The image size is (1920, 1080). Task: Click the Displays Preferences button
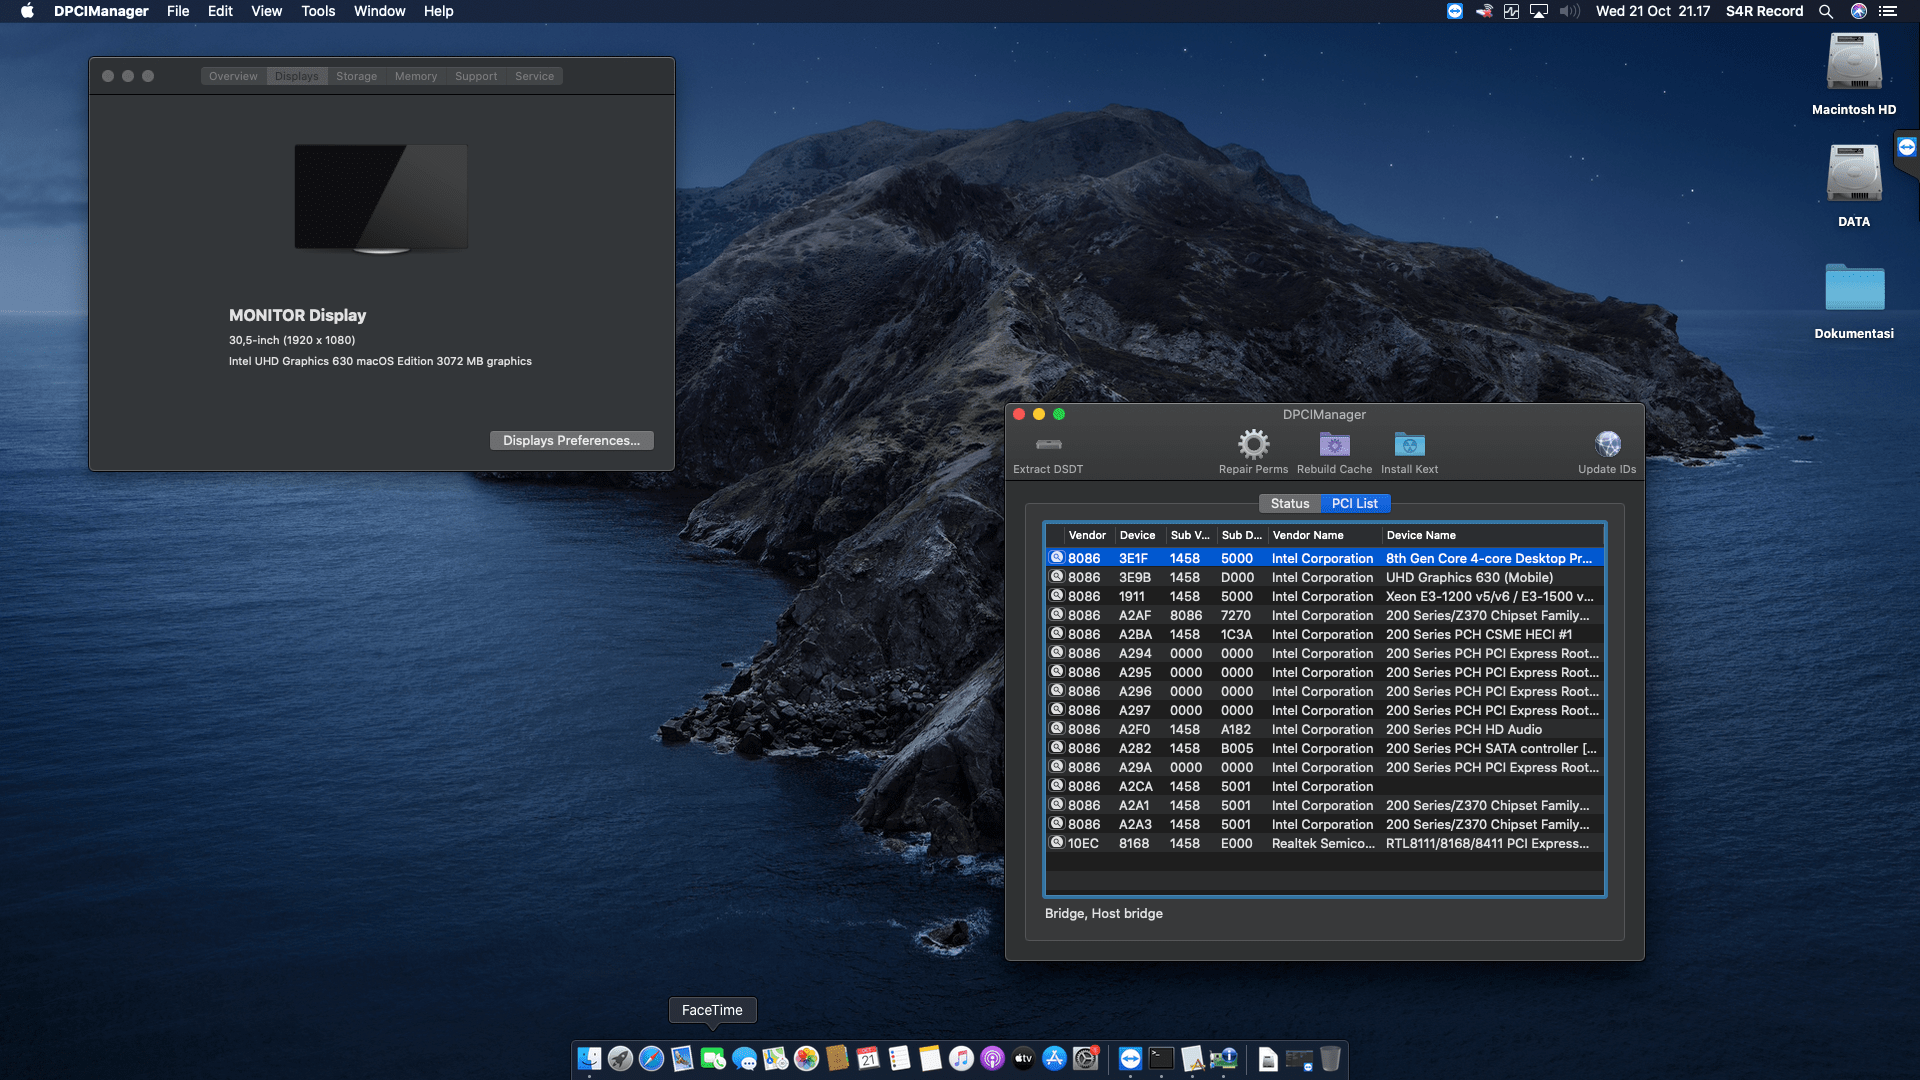click(x=571, y=440)
